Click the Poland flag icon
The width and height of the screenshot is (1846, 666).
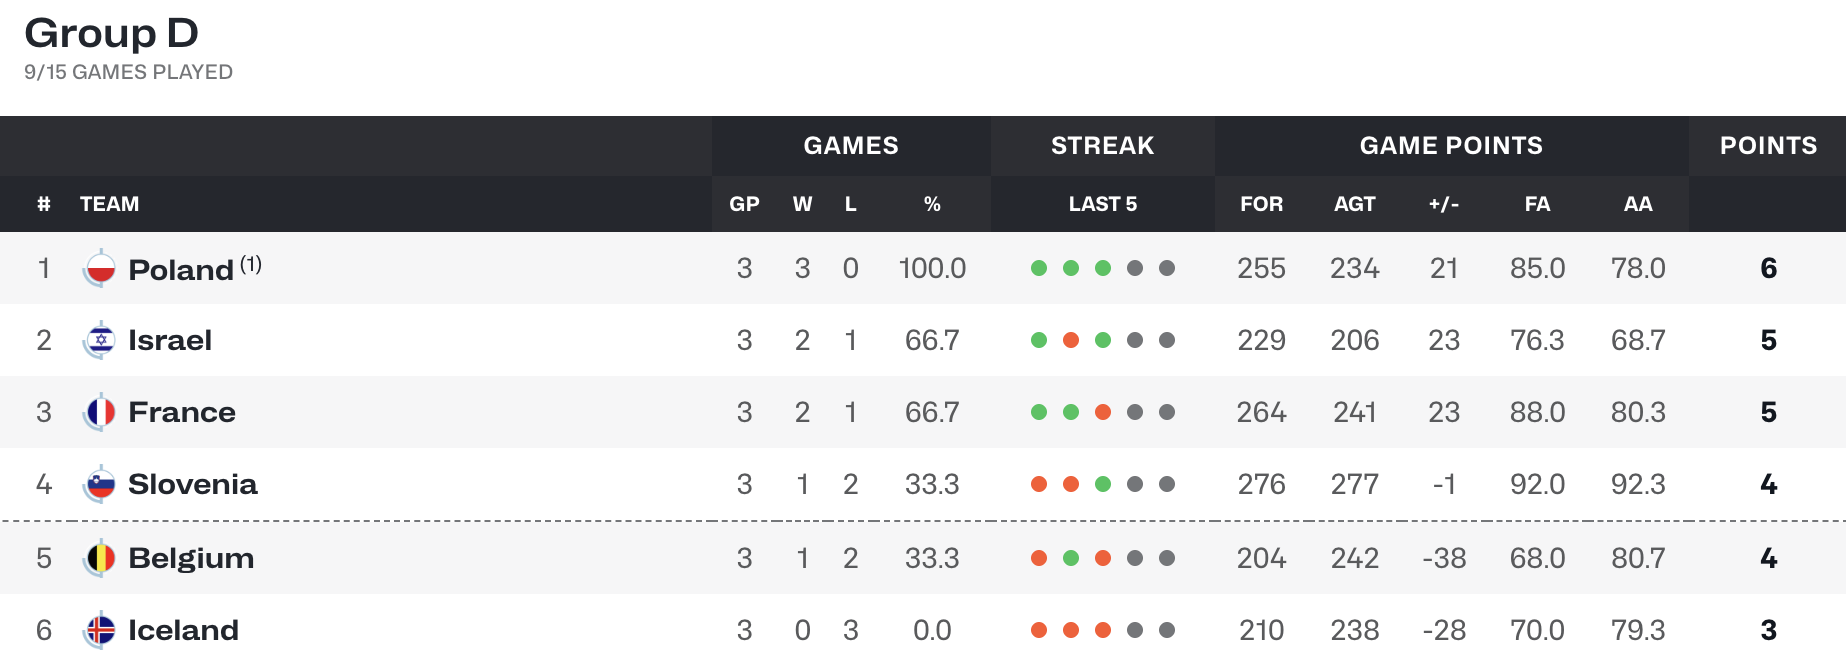[99, 268]
